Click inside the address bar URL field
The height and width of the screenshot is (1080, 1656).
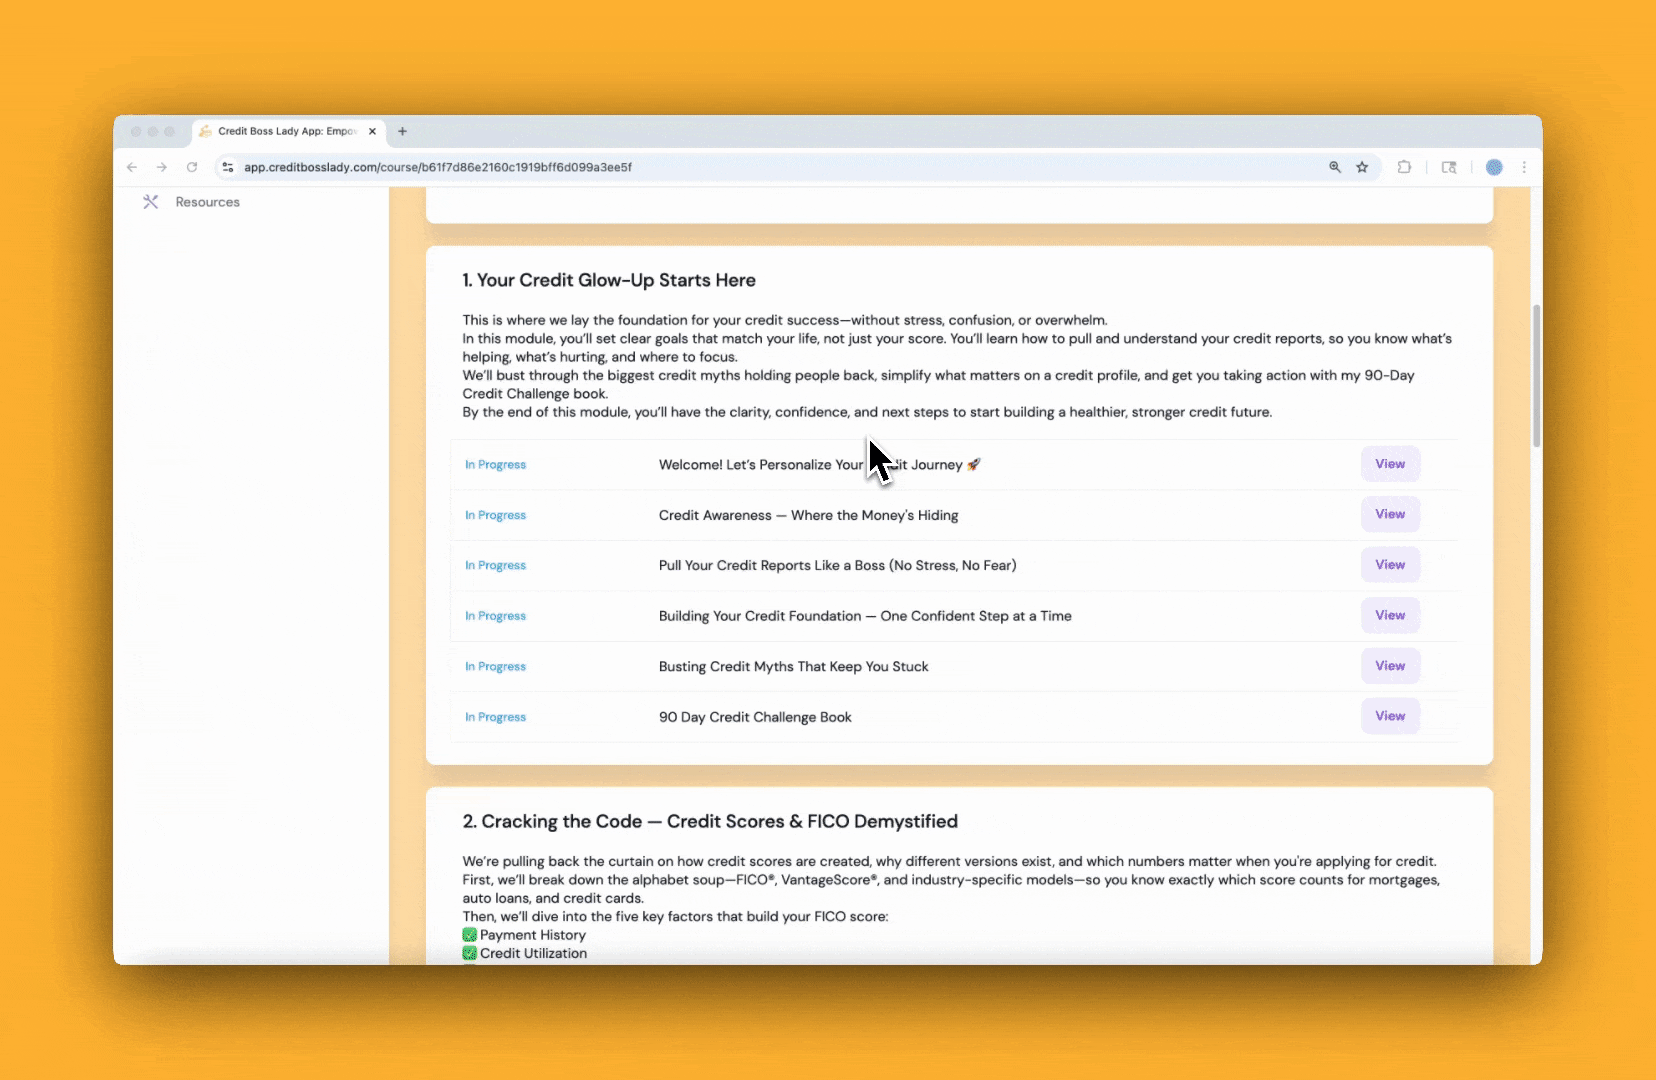pyautogui.click(x=700, y=167)
